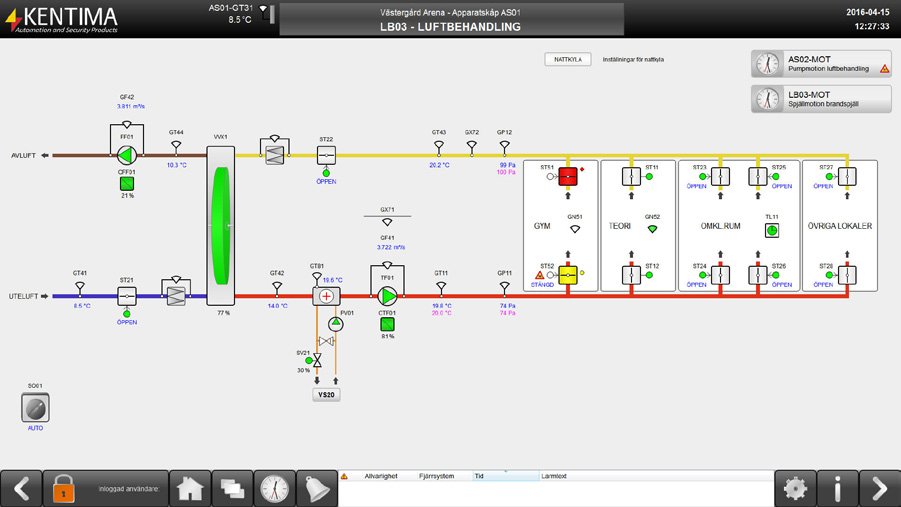Click the ST23 damper in OMKL.RUM
The width and height of the screenshot is (901, 507).
point(720,176)
